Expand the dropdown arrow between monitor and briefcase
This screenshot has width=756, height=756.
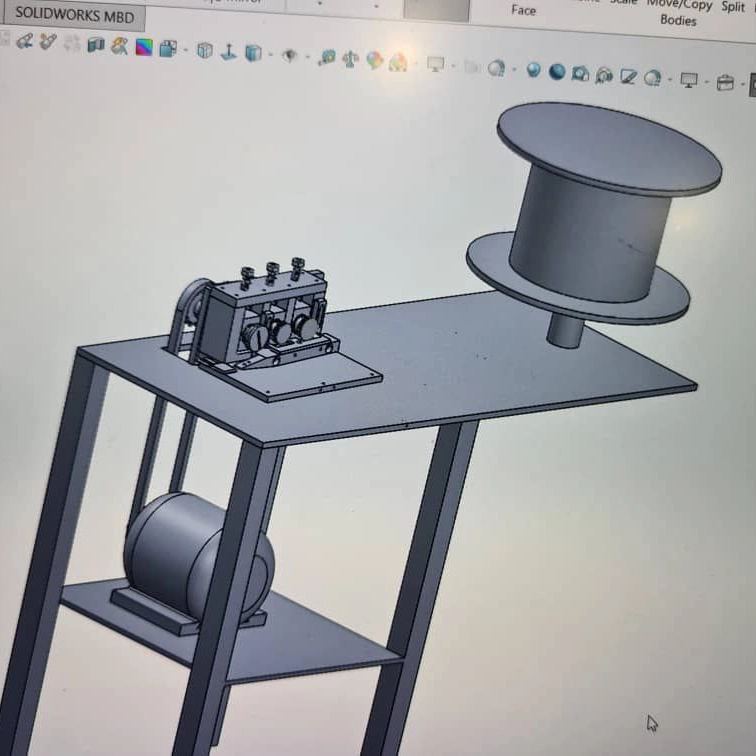coord(707,82)
